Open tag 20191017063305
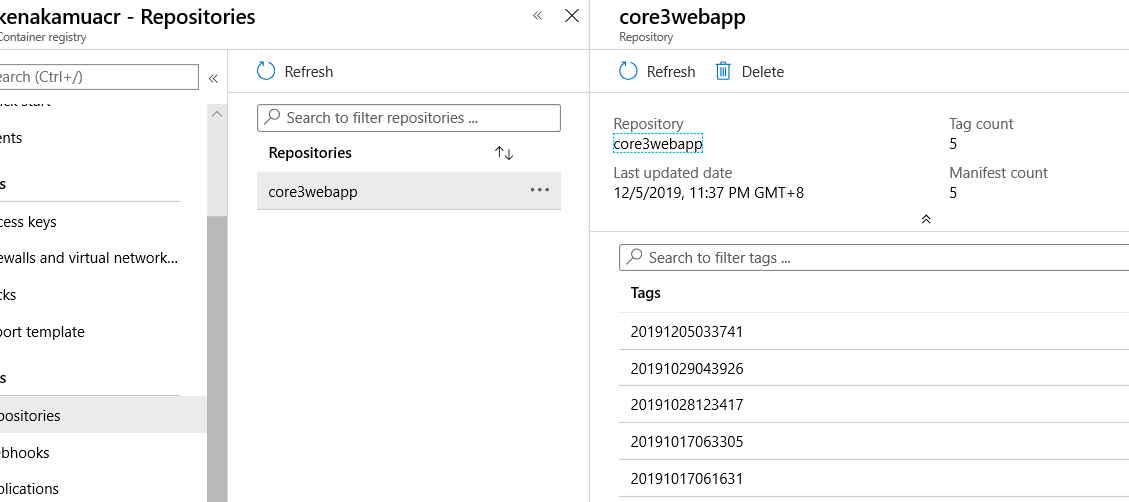This screenshot has width=1129, height=502. click(x=687, y=442)
